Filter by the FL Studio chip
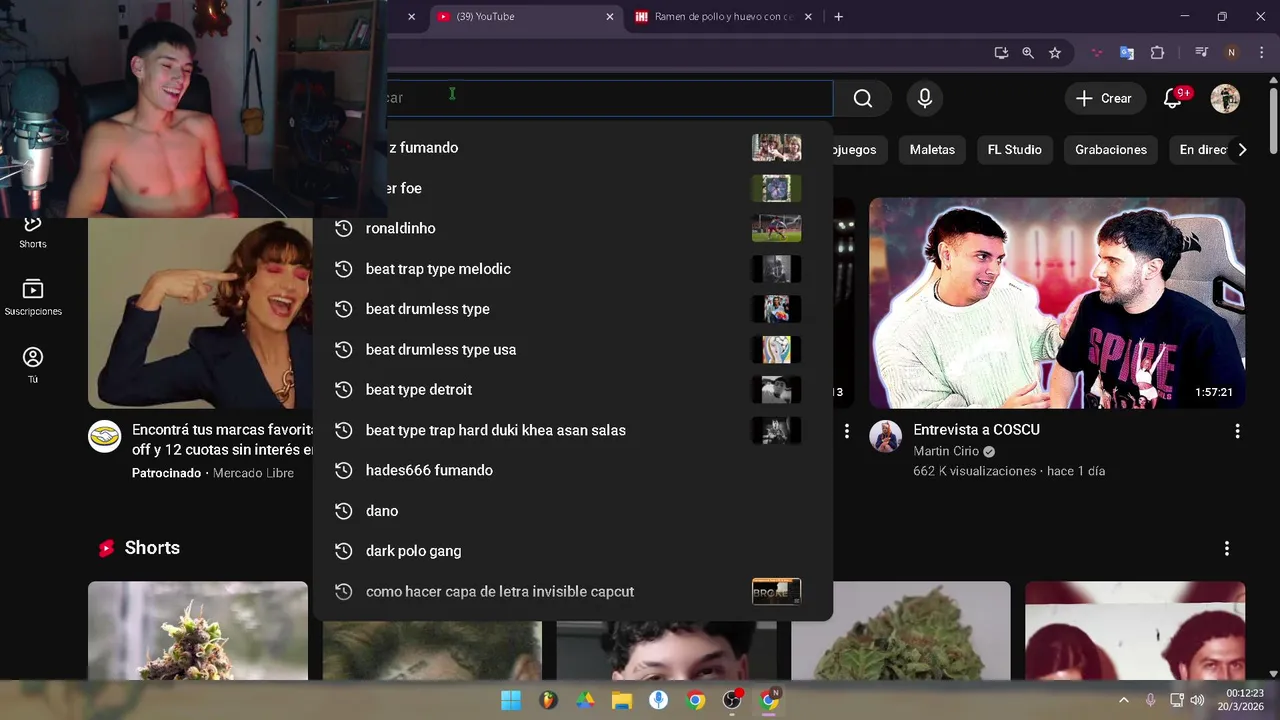This screenshot has width=1280, height=720. click(x=1014, y=149)
